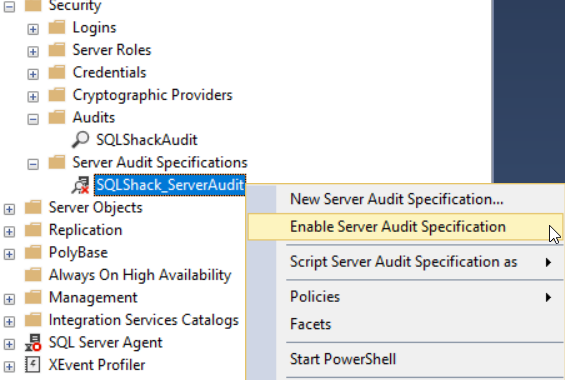Select the Server Objects tree label
The image size is (565, 380).
(x=95, y=208)
